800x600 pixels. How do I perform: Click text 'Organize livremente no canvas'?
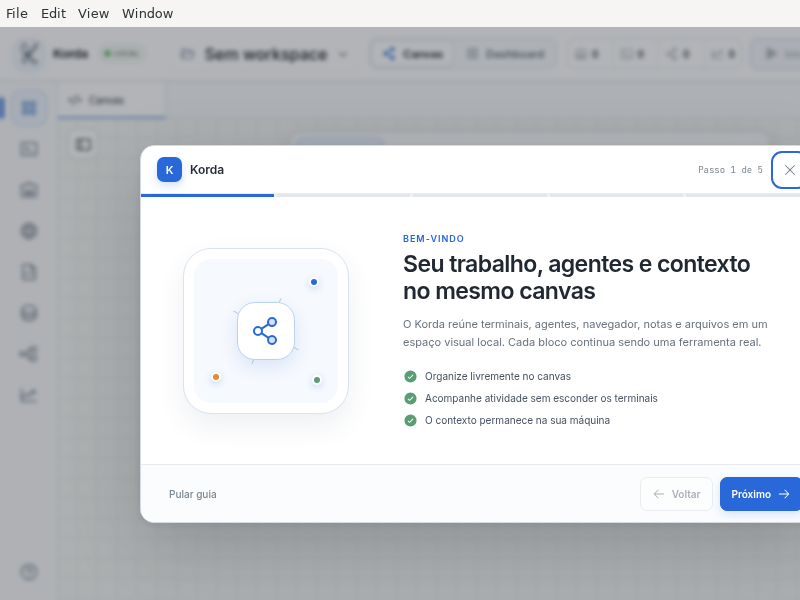(x=498, y=377)
